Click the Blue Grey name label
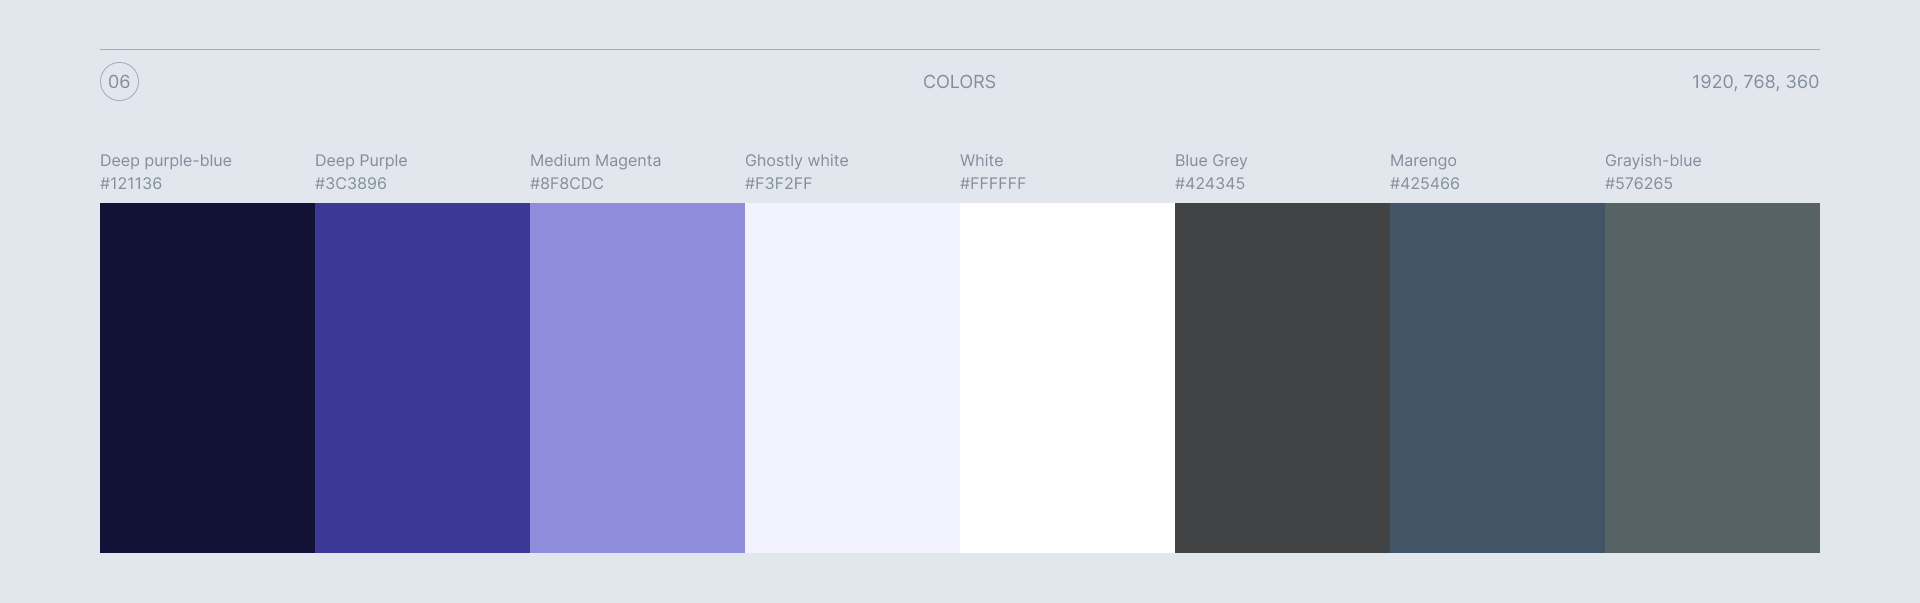The width and height of the screenshot is (1920, 603). point(1211,161)
